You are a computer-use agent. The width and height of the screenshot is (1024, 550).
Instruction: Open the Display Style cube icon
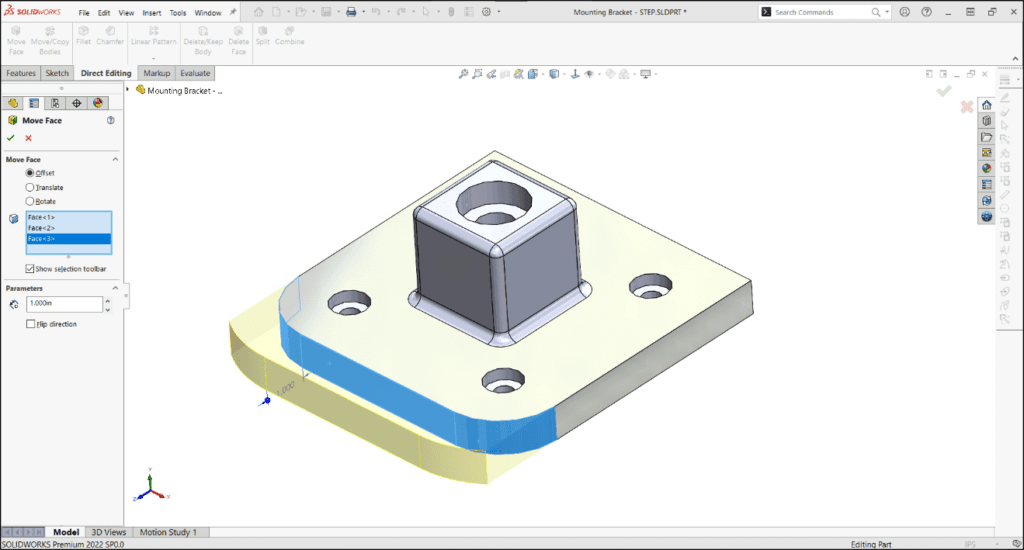tap(554, 74)
